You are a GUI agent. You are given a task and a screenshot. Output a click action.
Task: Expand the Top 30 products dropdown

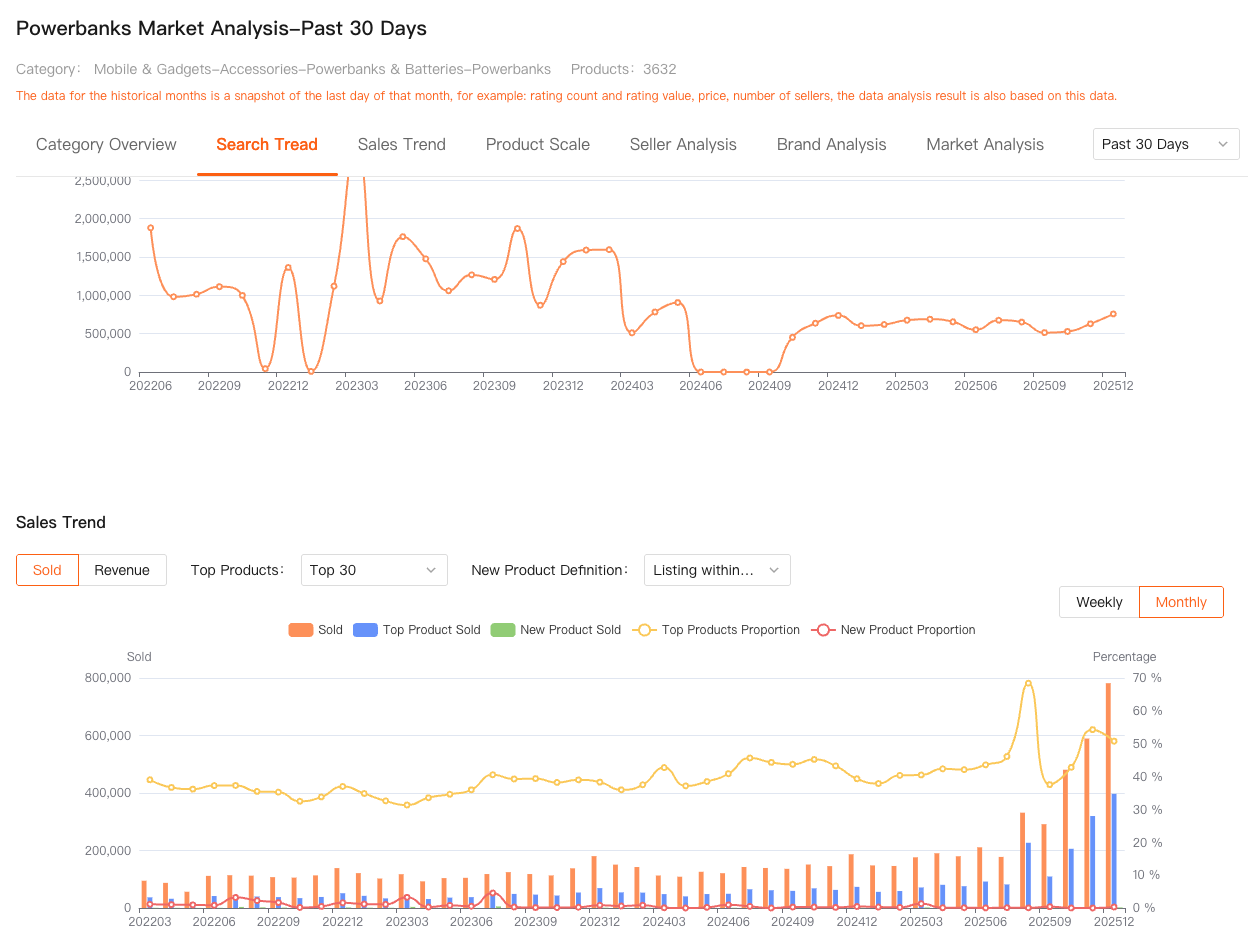[373, 570]
